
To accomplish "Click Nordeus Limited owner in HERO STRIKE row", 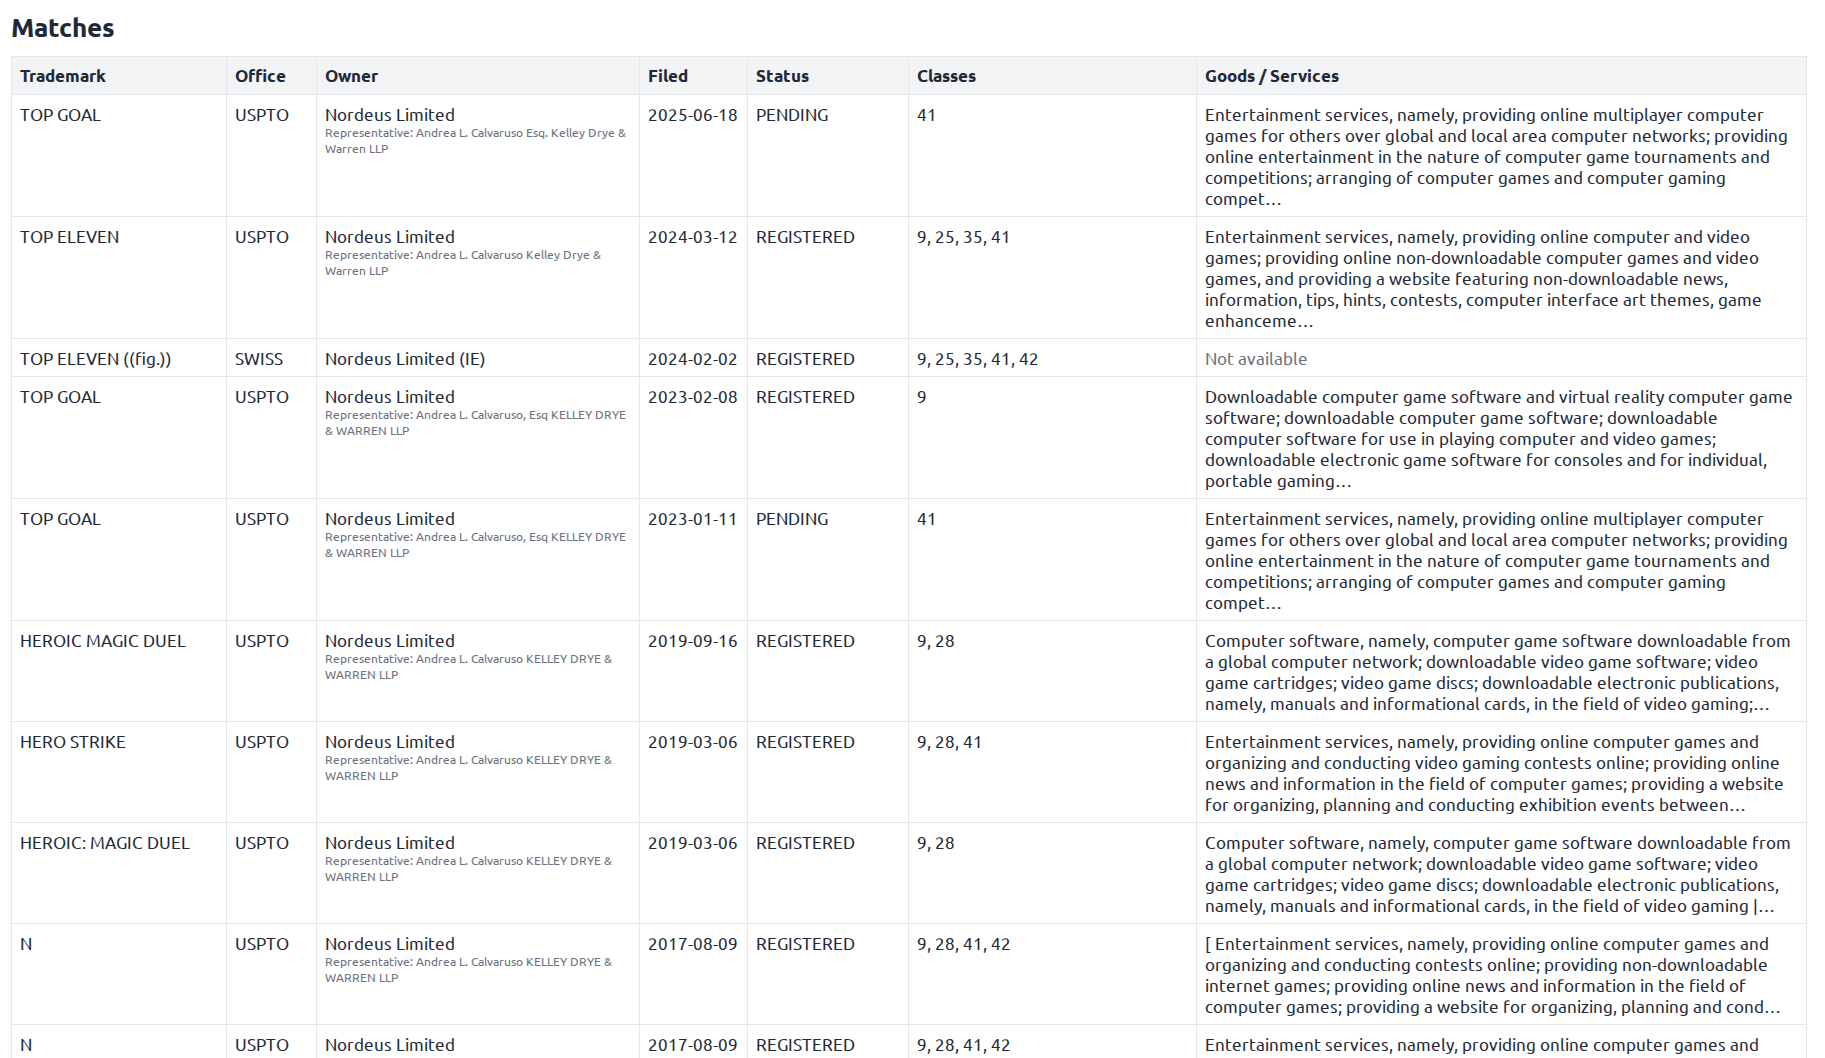I will tap(390, 742).
